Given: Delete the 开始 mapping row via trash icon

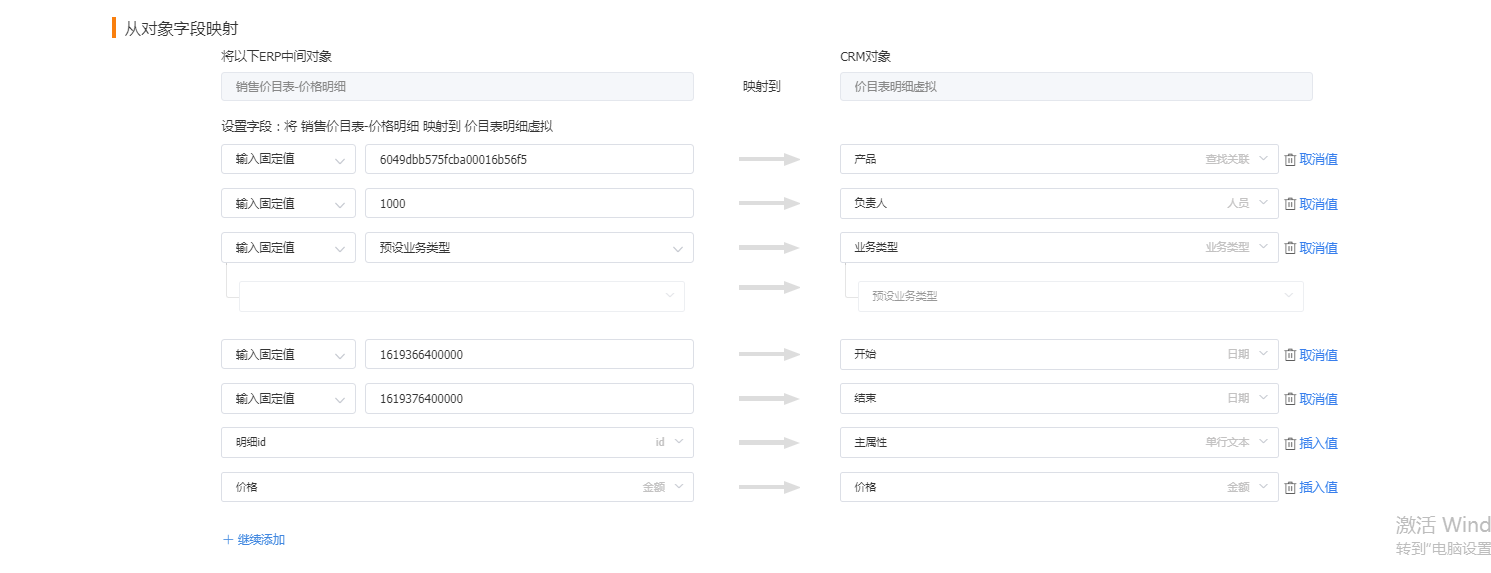Looking at the screenshot, I should (1290, 354).
